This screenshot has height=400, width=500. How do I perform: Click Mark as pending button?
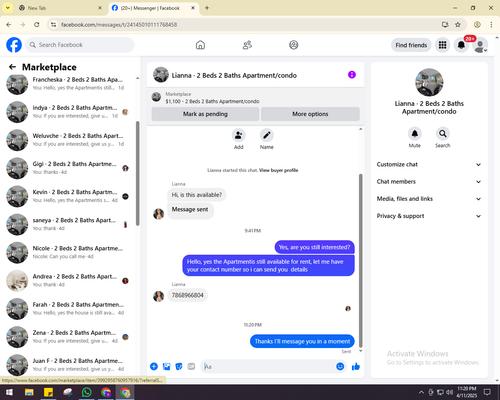(205, 114)
